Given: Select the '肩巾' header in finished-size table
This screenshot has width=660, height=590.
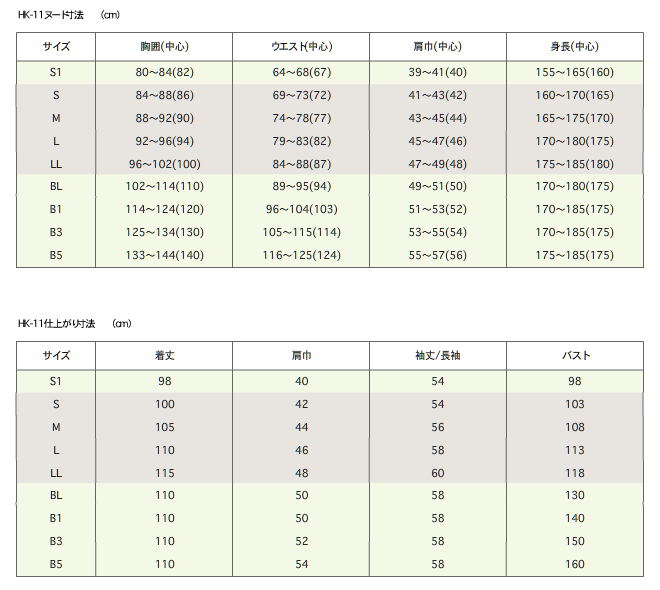Looking at the screenshot, I should 302,356.
